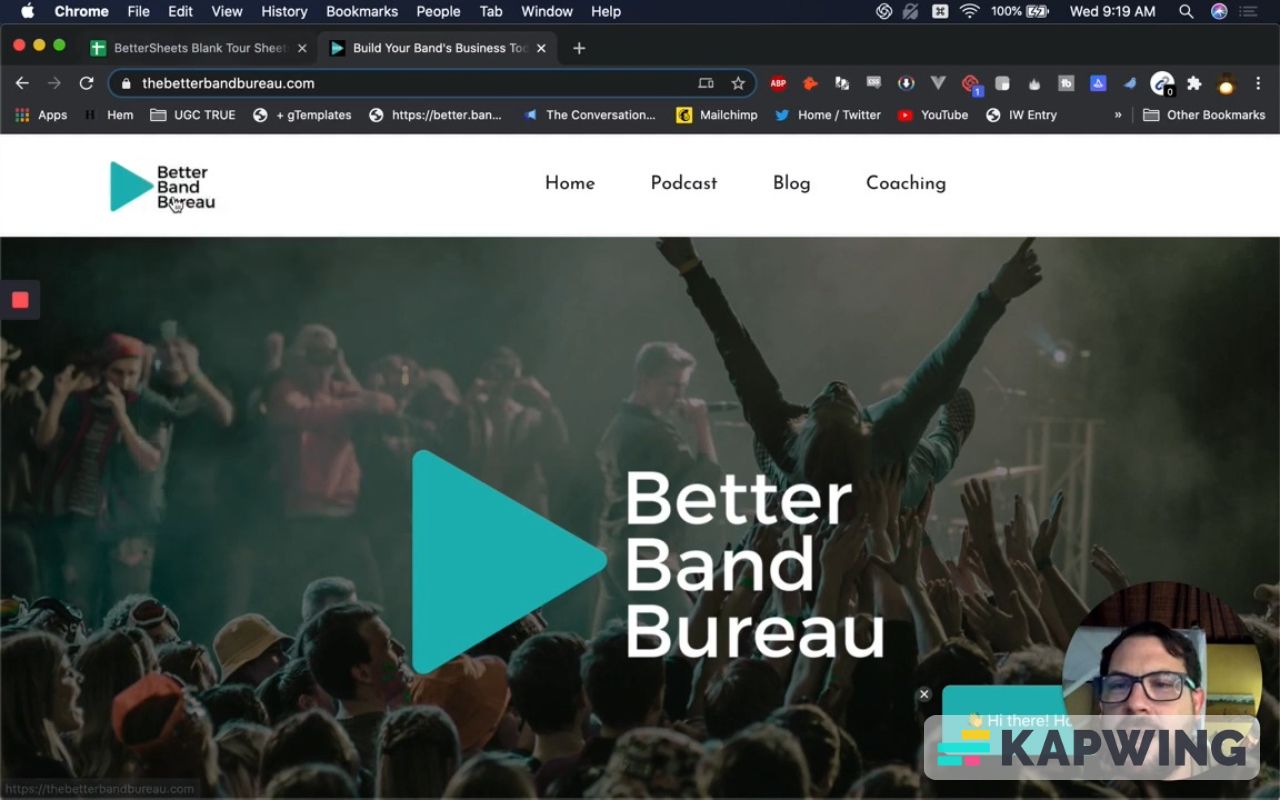The width and height of the screenshot is (1280, 800).
Task: View site info via padlock icon
Action: 126,83
